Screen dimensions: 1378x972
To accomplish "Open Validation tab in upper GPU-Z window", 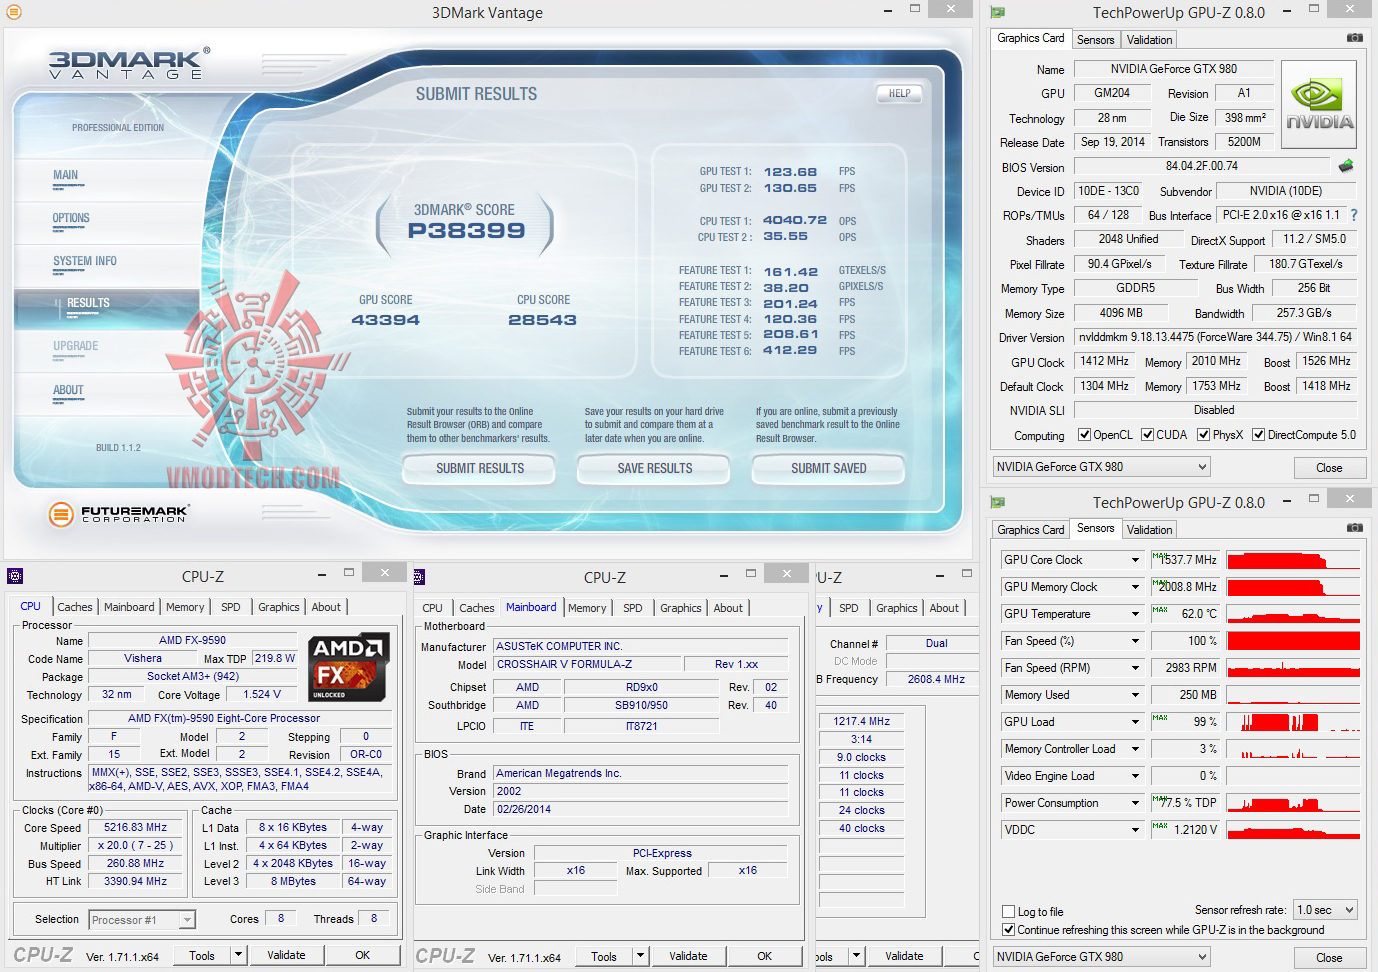I will coord(1149,40).
